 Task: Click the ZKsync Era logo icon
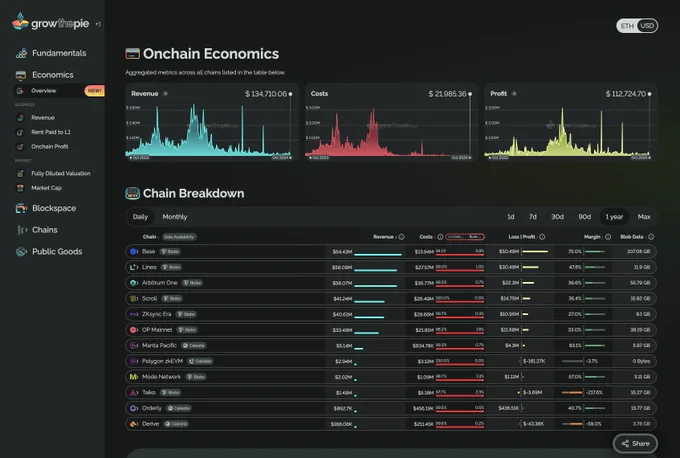click(x=134, y=314)
